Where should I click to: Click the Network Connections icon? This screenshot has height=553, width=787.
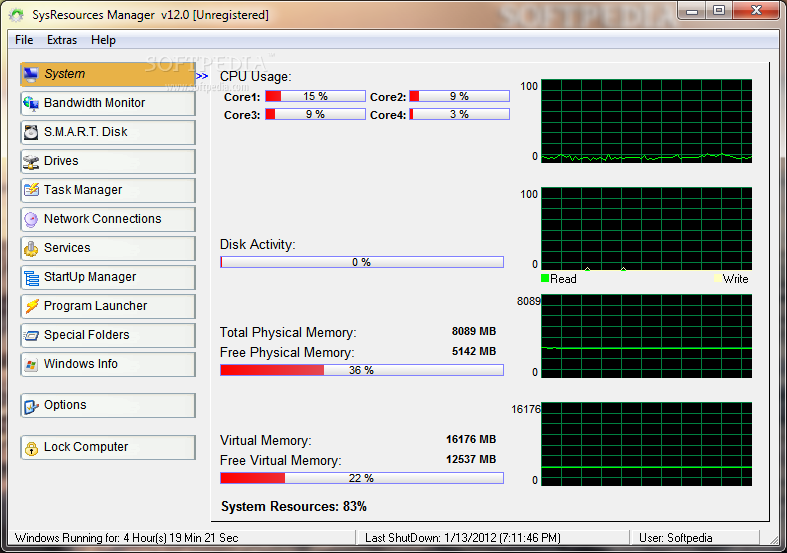[x=31, y=219]
